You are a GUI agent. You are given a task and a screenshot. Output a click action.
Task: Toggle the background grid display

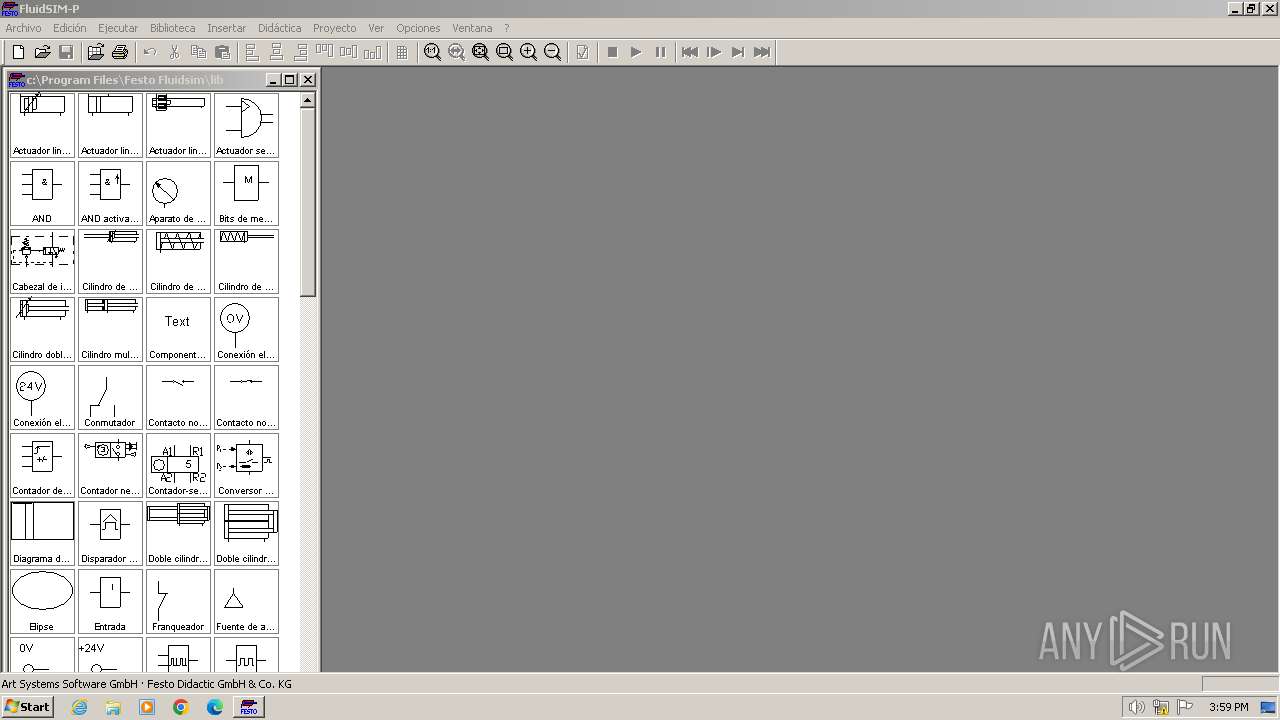pyautogui.click(x=402, y=52)
